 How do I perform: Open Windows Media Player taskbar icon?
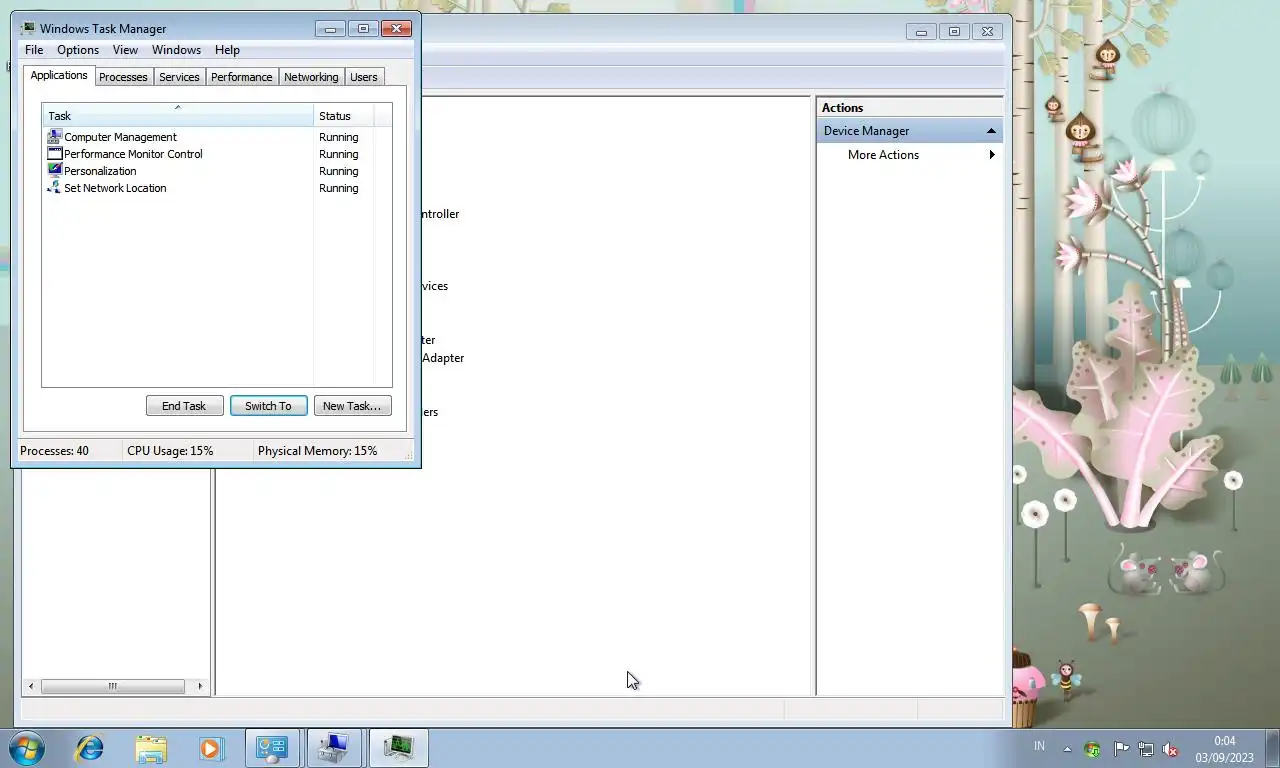pyautogui.click(x=211, y=748)
